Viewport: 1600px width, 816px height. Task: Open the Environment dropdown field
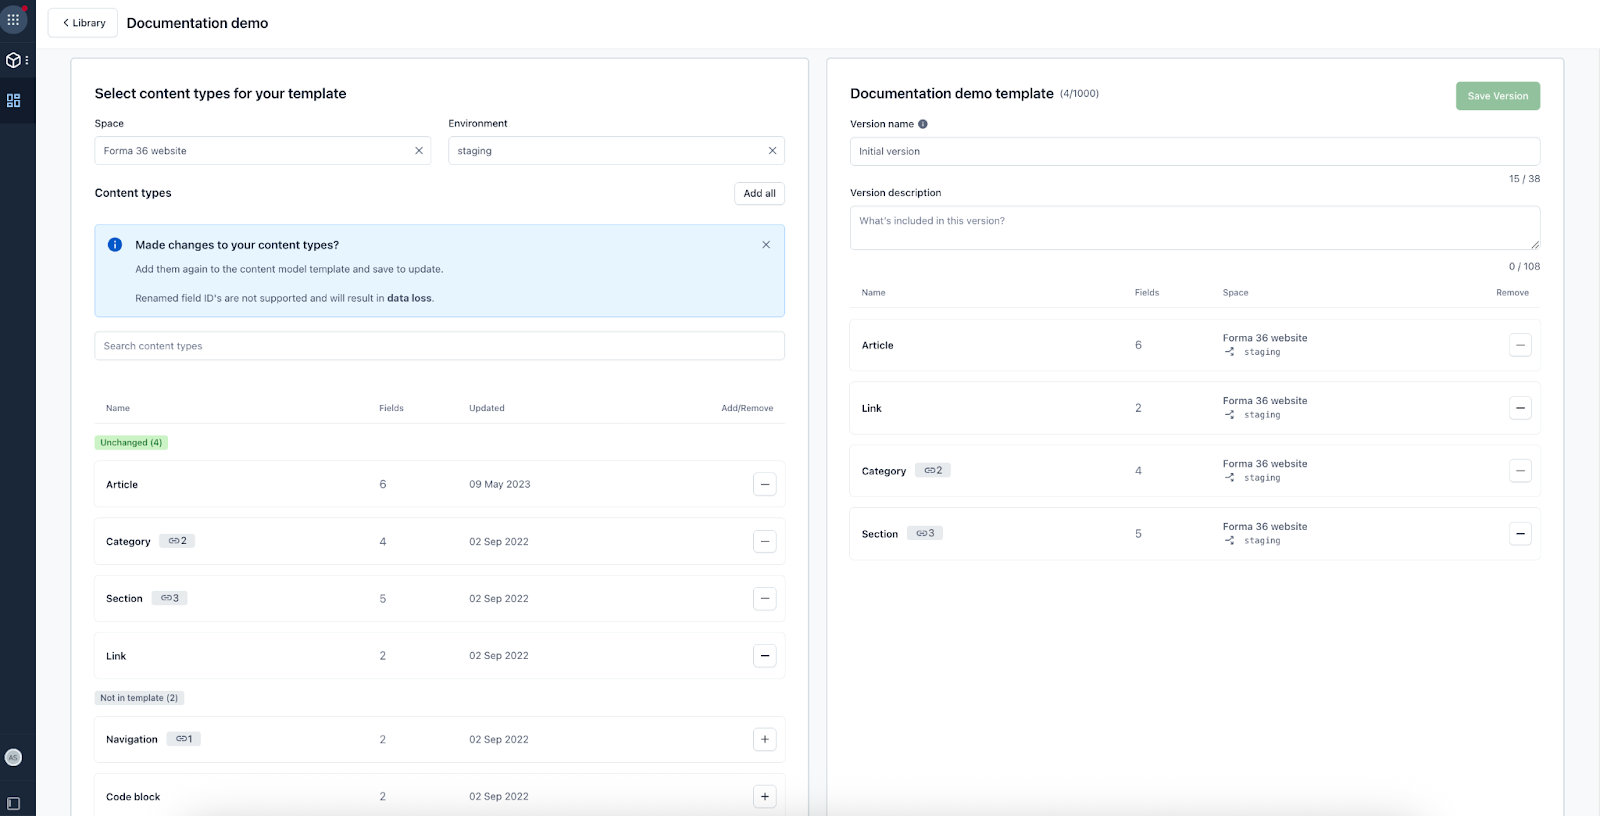(x=616, y=151)
